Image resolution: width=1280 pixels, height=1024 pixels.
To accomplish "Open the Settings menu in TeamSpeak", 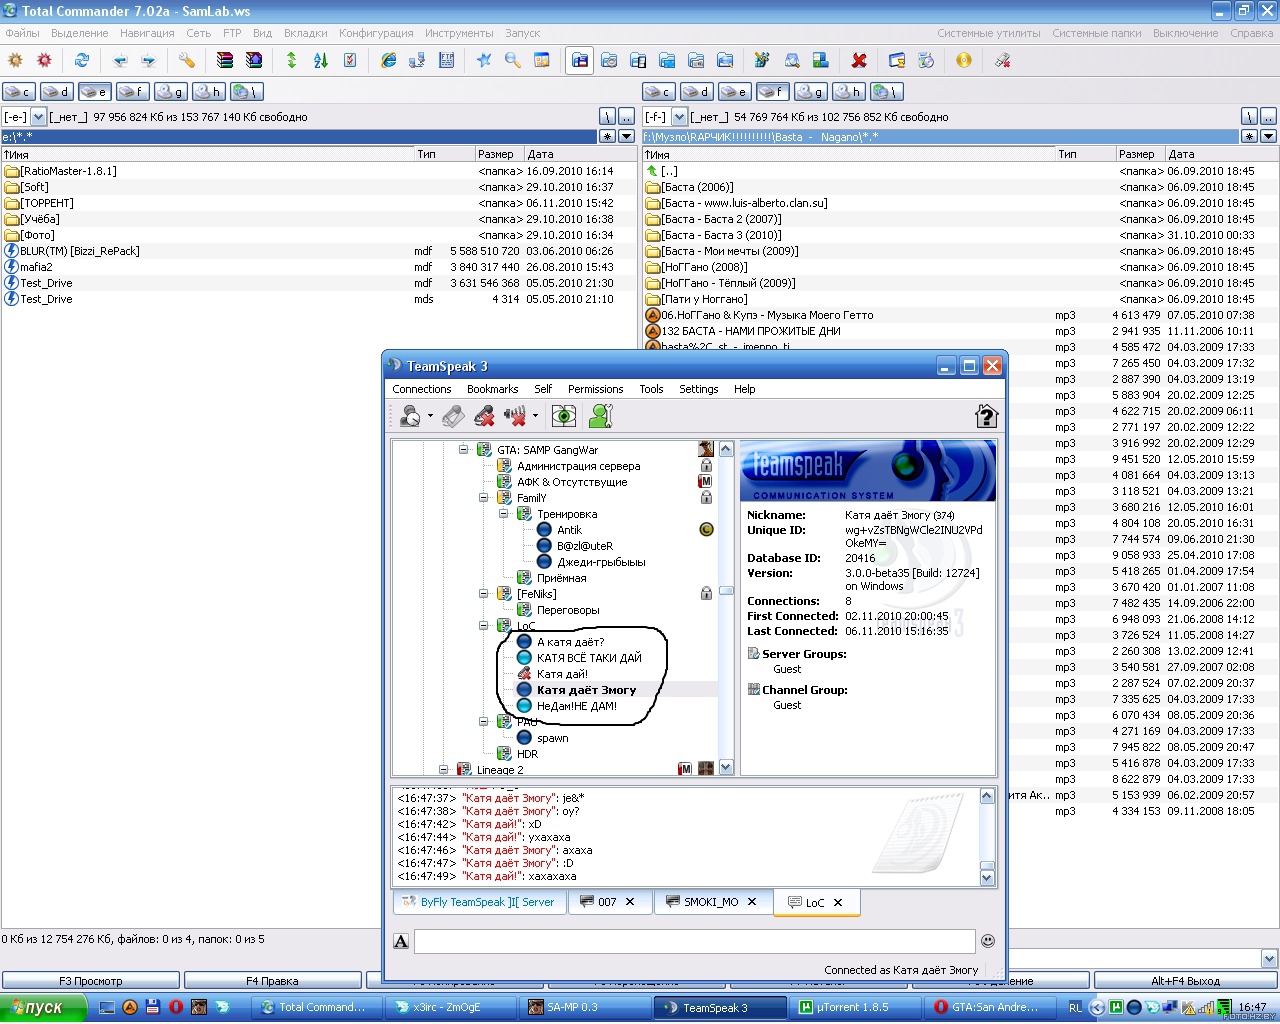I will (x=698, y=389).
